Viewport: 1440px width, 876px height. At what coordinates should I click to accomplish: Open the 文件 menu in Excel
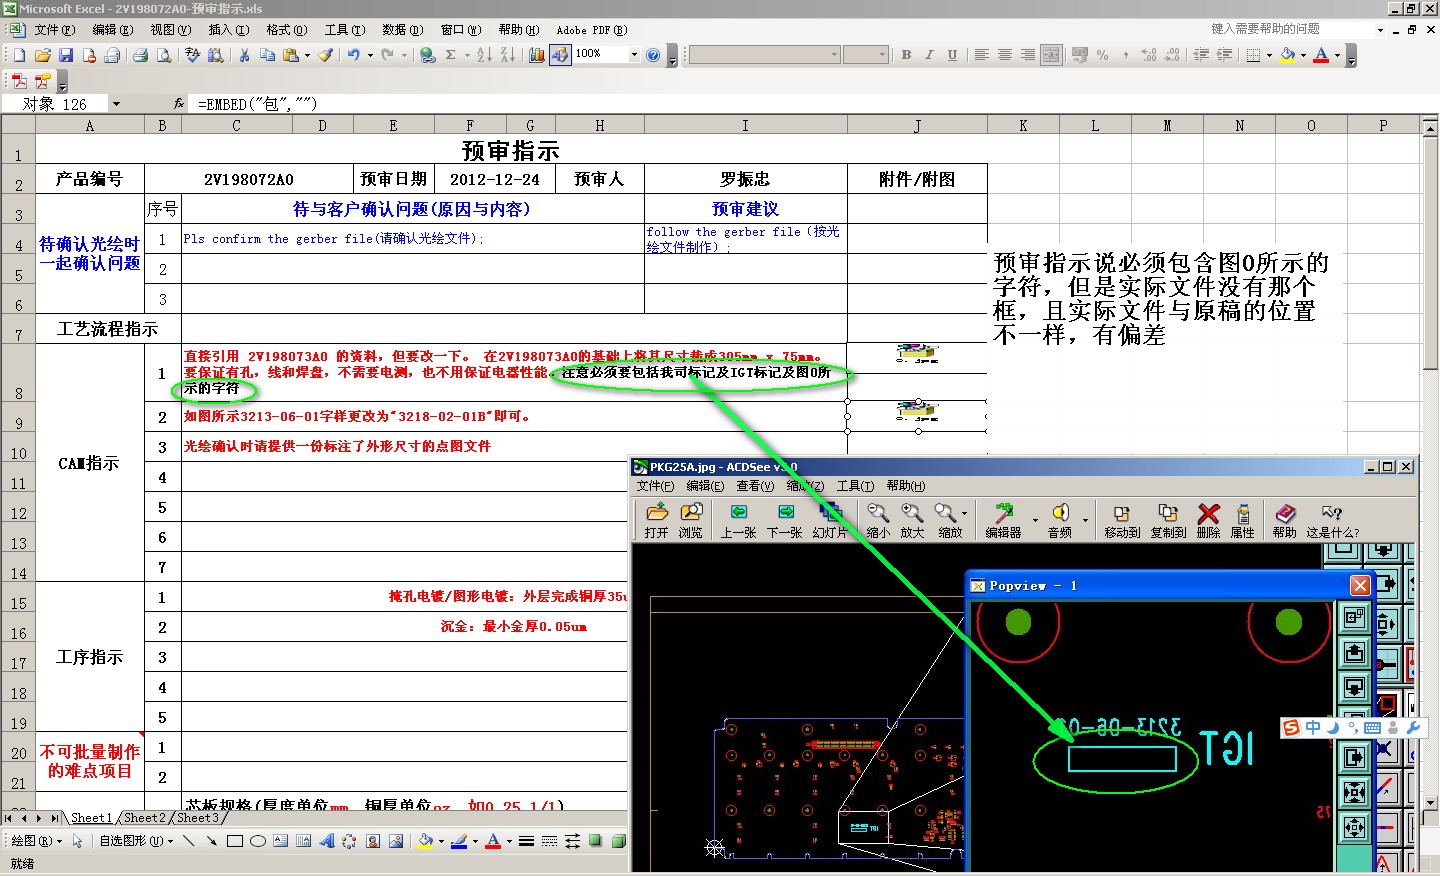pyautogui.click(x=54, y=30)
